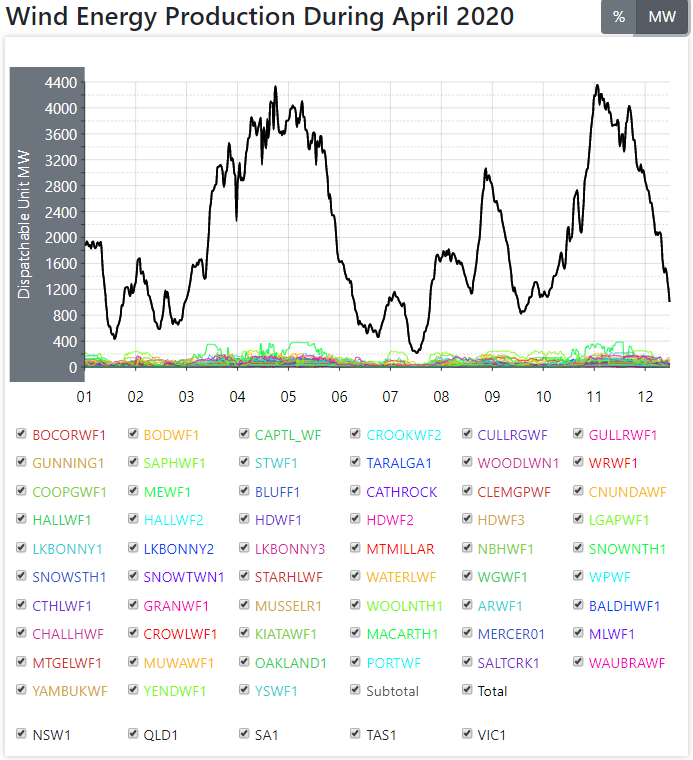
Task: Toggle the GULLRWF1 checkbox
Action: point(580,435)
